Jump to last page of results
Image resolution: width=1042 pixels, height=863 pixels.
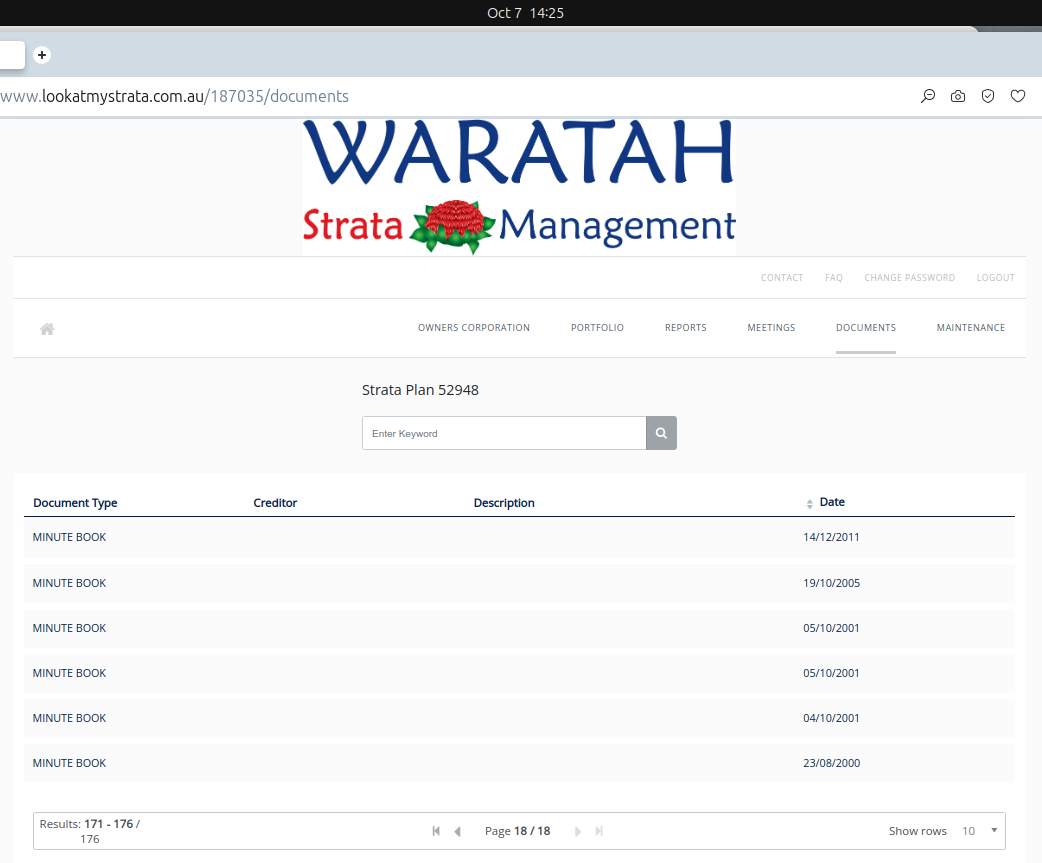(599, 831)
